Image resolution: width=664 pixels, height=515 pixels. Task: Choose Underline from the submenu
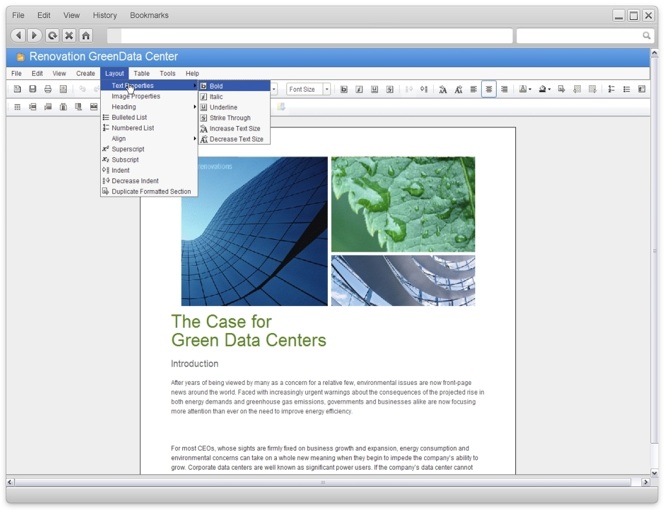234,107
